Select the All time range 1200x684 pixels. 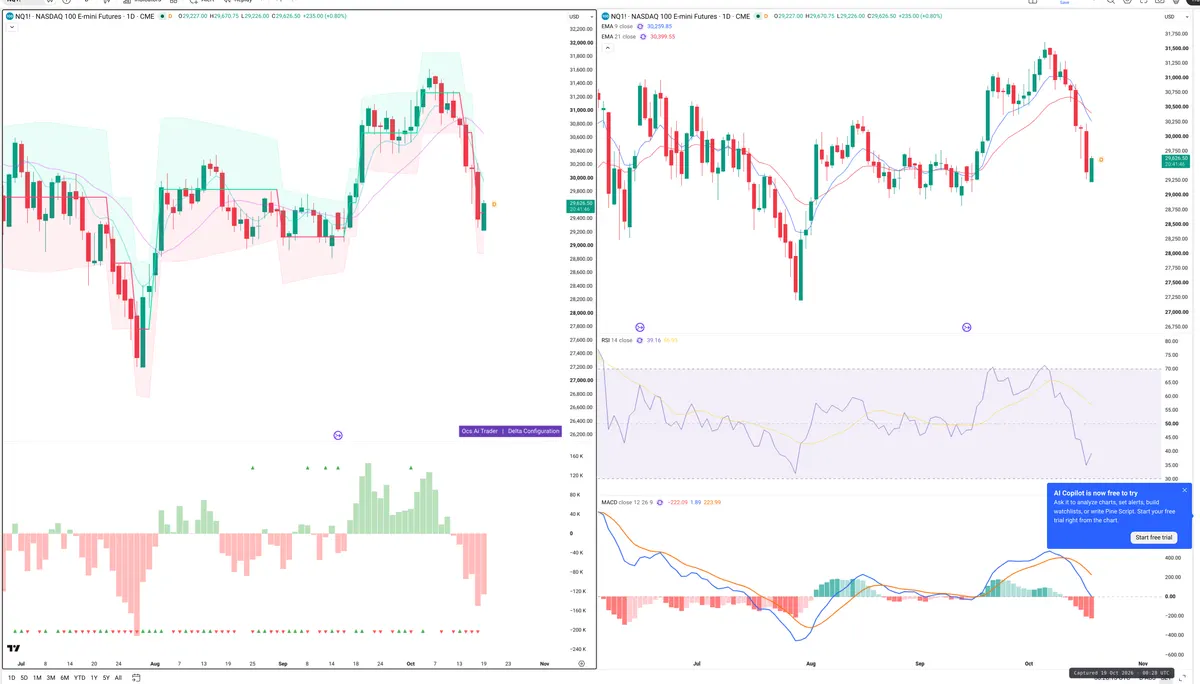118,677
